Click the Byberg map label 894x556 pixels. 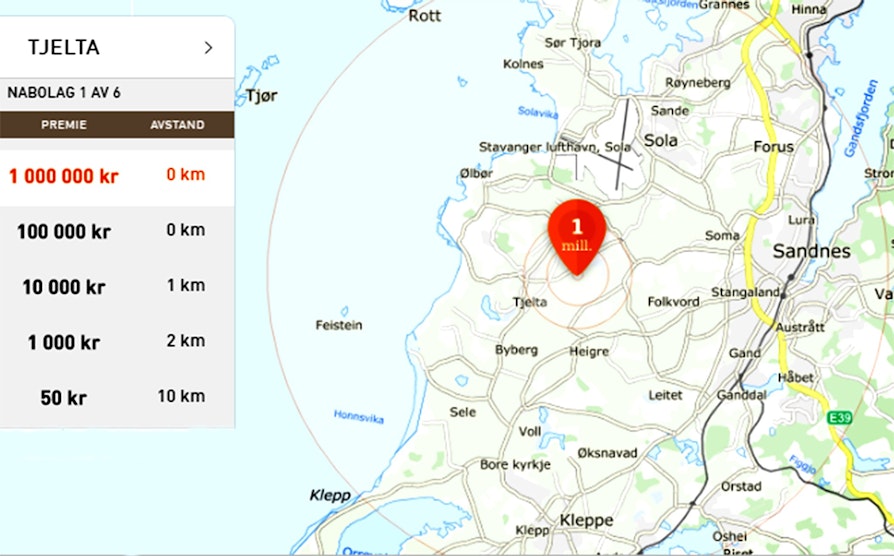tap(516, 350)
